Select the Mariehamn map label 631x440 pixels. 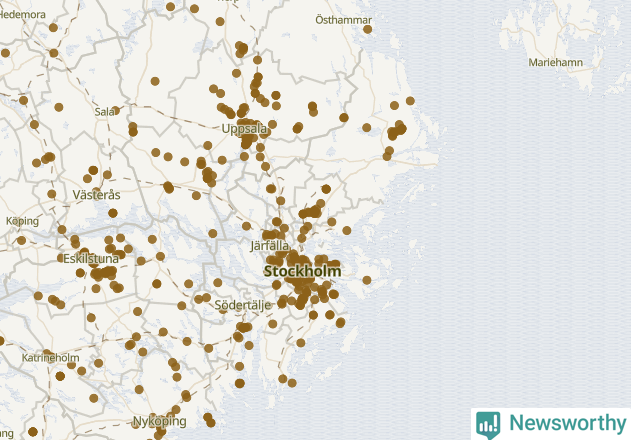coord(556,62)
